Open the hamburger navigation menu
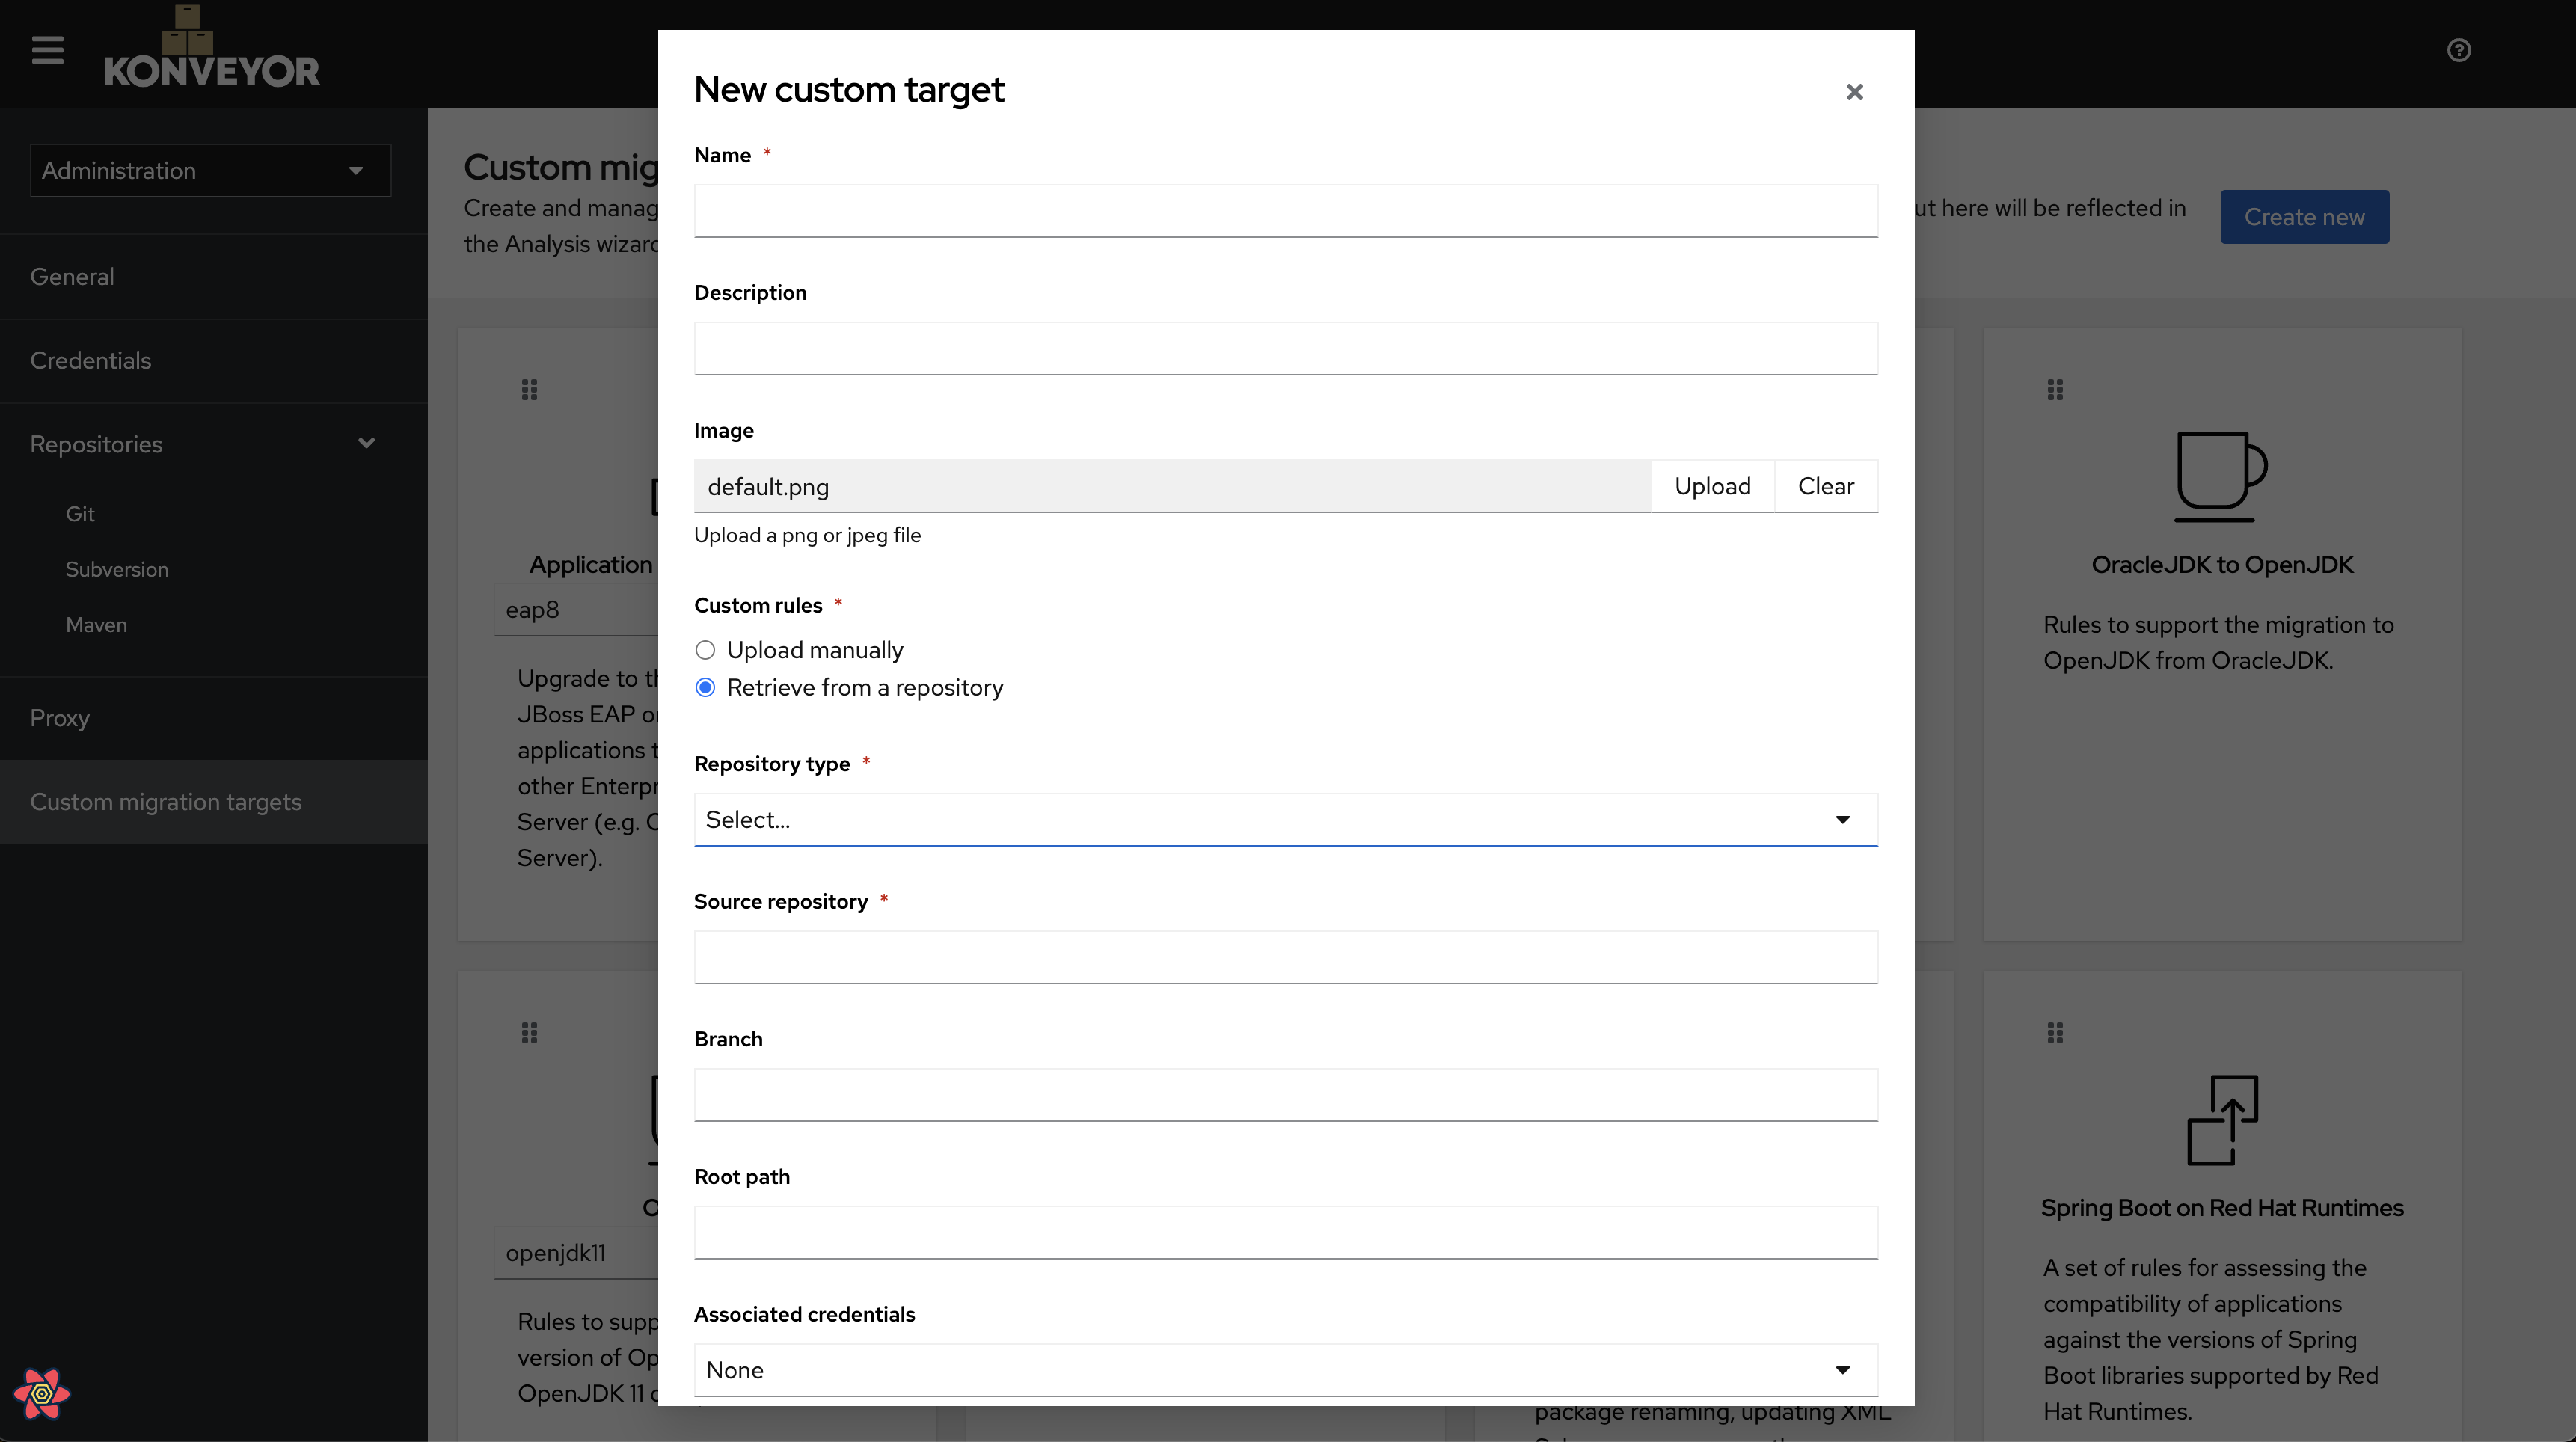 (46, 50)
